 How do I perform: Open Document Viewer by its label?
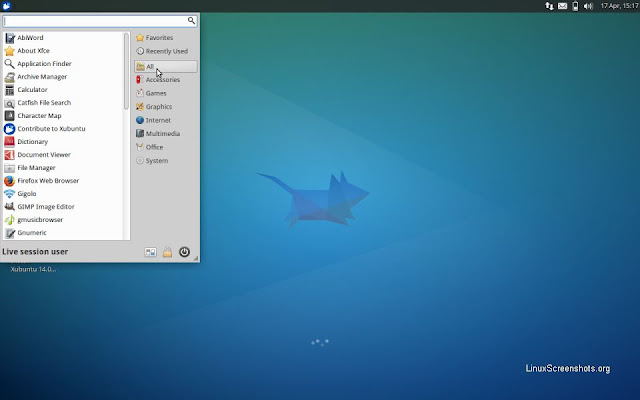click(44, 155)
